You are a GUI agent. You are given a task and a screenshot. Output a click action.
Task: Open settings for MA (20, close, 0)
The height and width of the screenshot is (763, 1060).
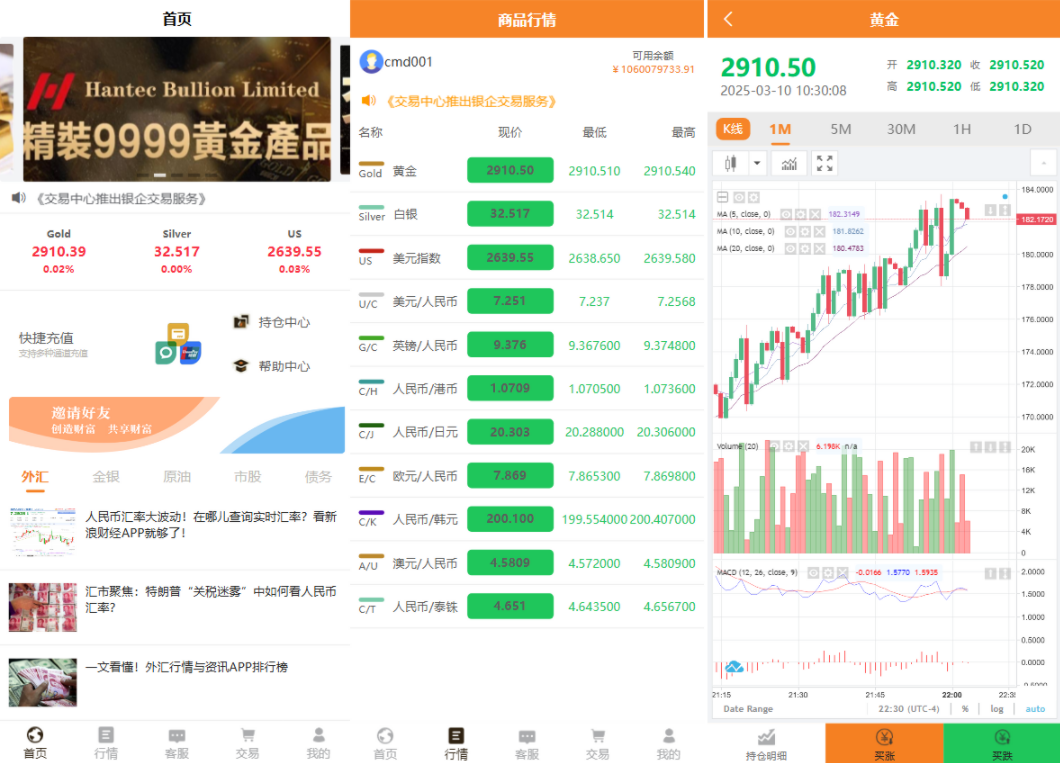804,248
